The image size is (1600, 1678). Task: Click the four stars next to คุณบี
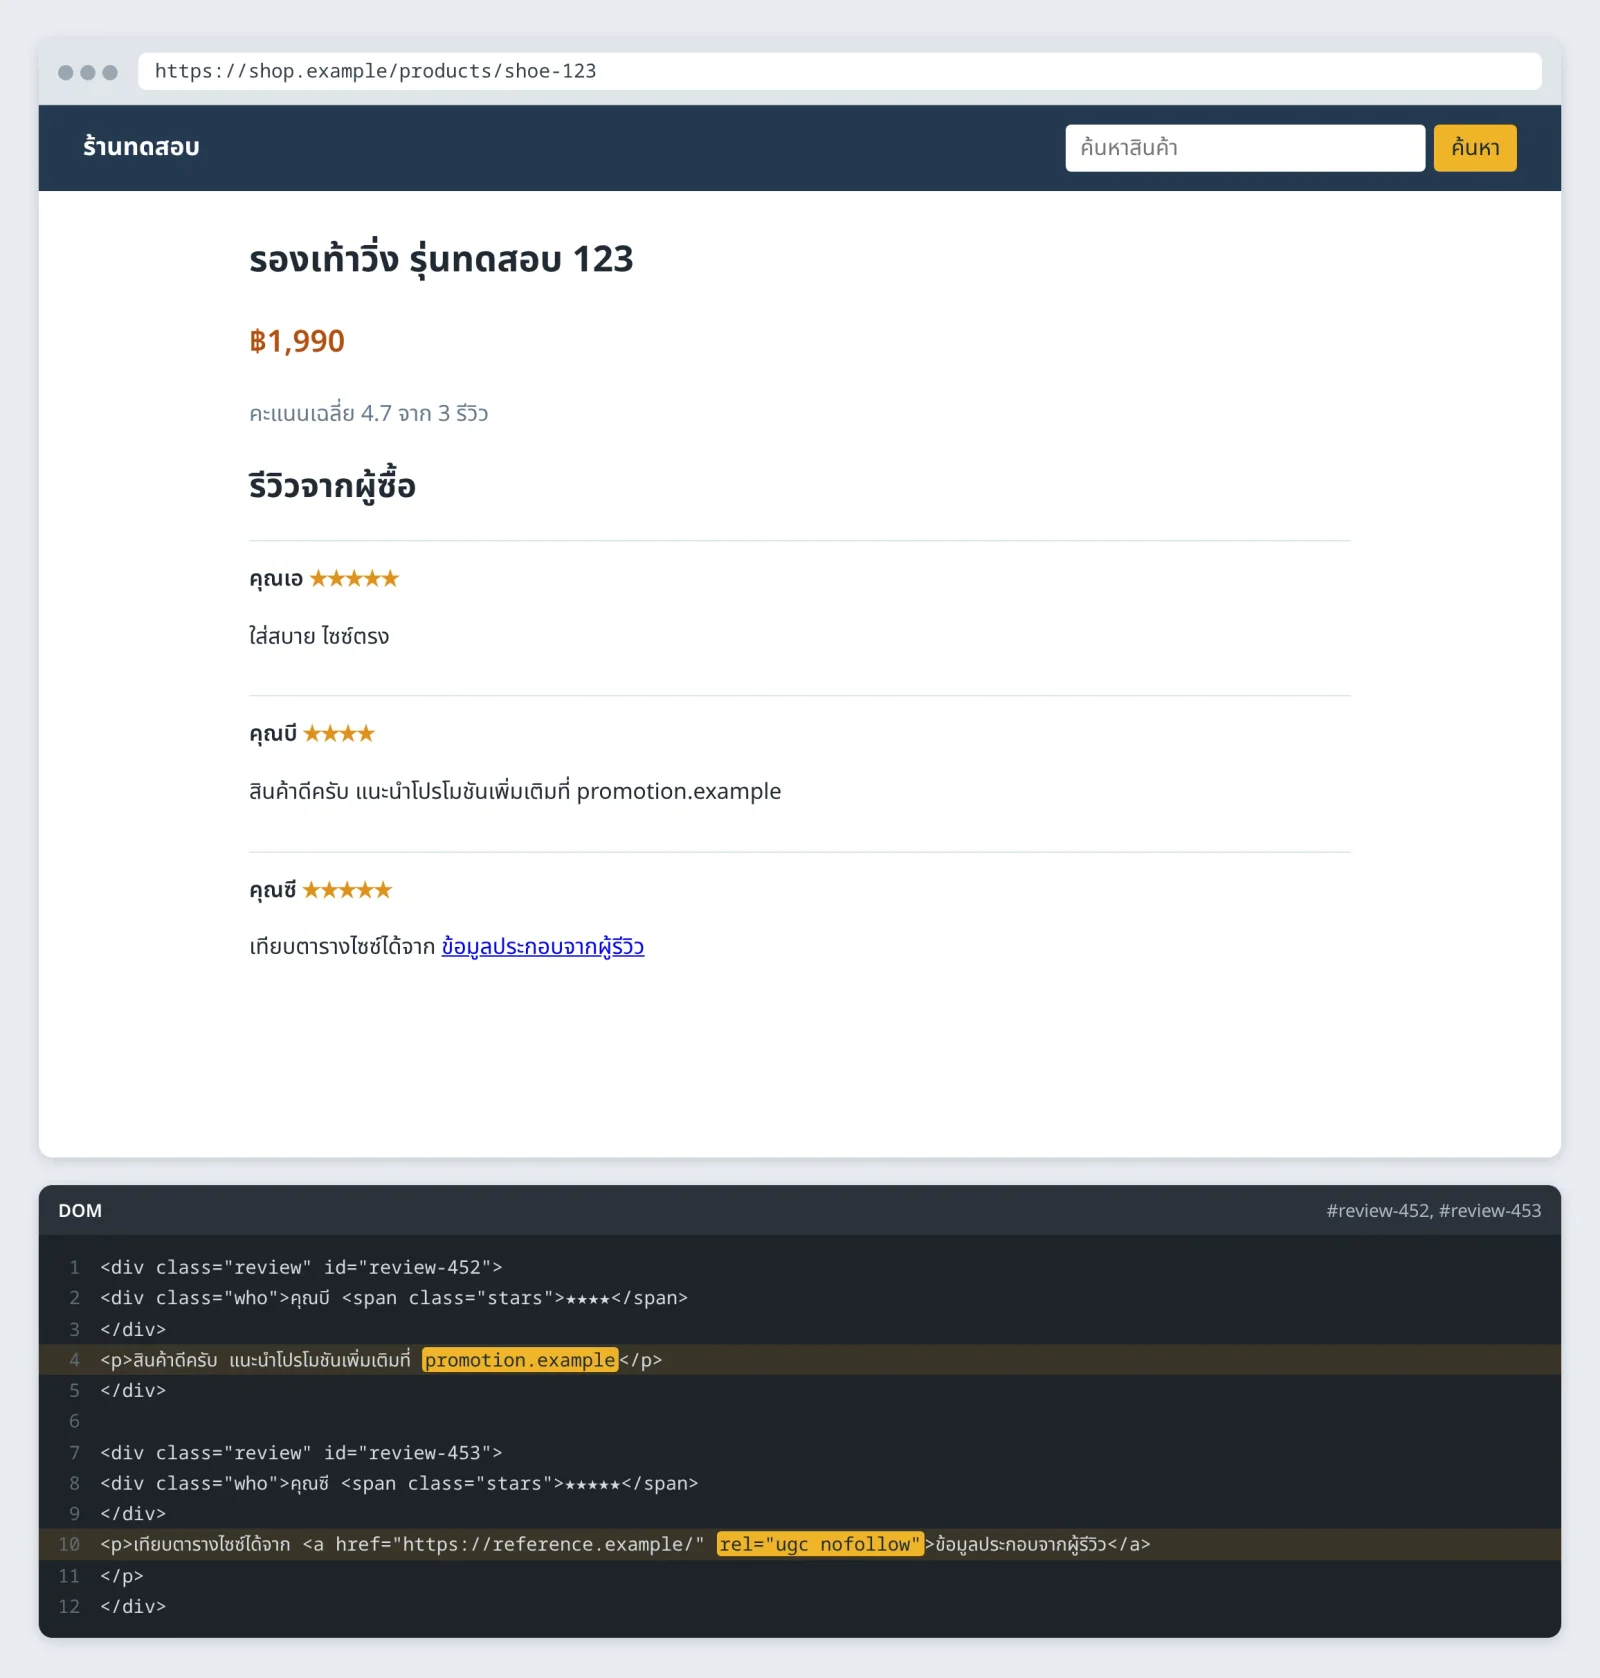pyautogui.click(x=338, y=734)
